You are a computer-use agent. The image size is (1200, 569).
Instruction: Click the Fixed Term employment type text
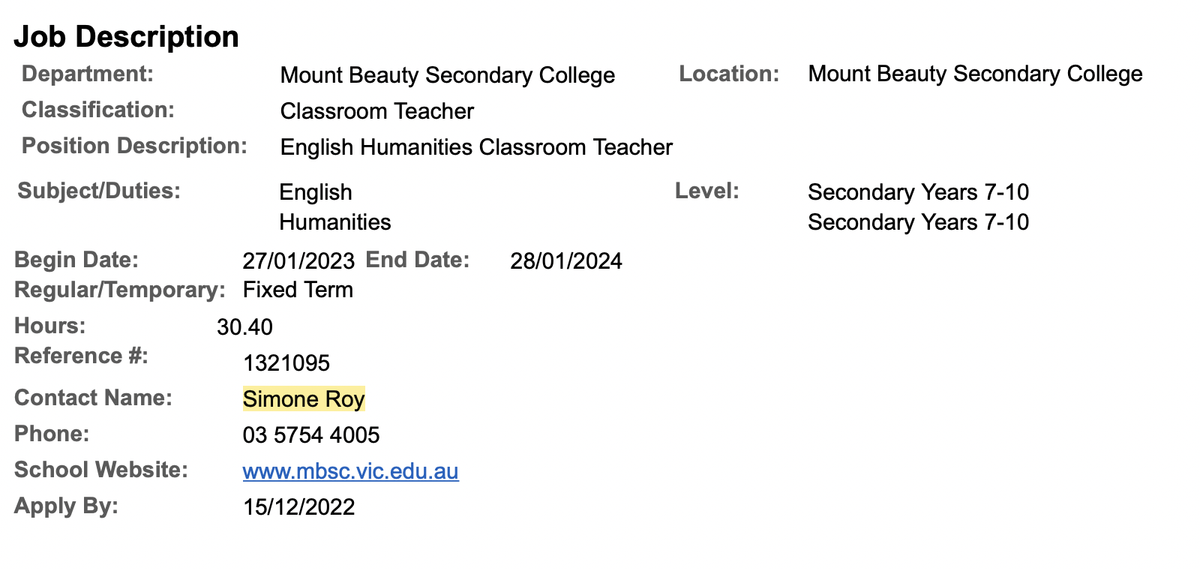[x=298, y=290]
